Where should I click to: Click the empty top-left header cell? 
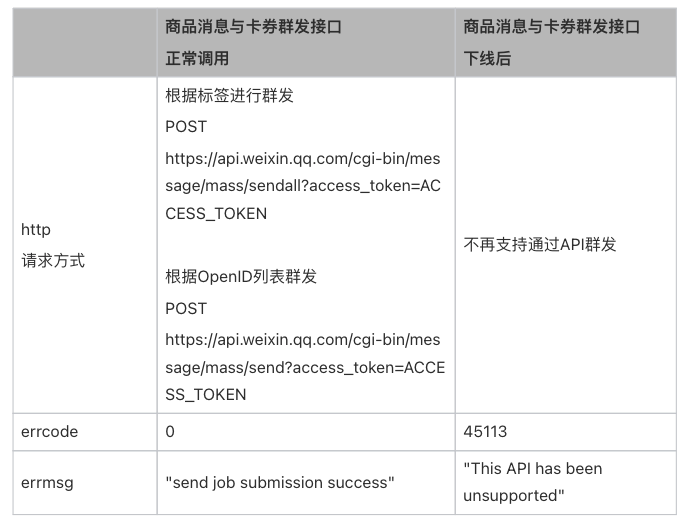click(82, 43)
